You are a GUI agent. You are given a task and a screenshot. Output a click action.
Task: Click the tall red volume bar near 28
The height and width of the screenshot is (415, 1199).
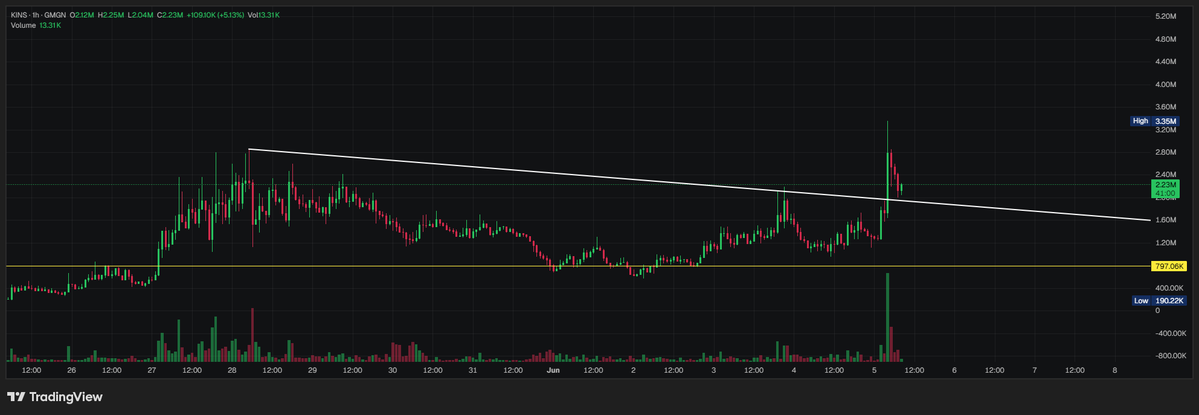[252, 334]
